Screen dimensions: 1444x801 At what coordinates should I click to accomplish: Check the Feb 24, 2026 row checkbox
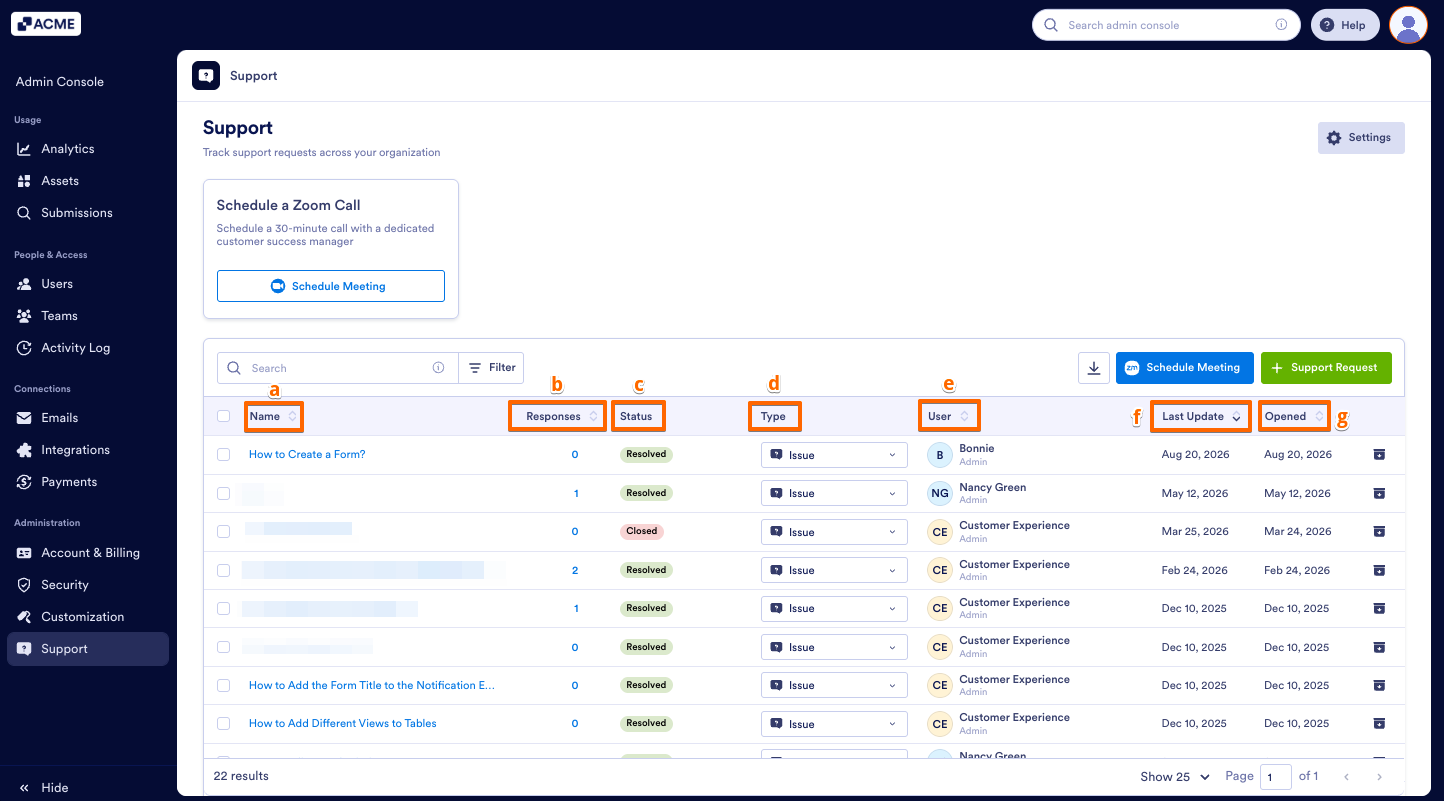[224, 570]
